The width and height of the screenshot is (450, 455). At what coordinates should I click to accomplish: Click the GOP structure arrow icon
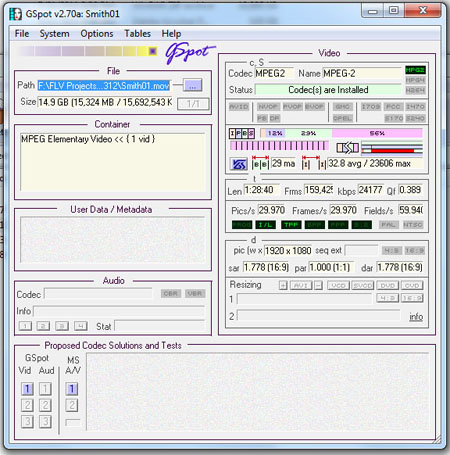click(x=347, y=147)
